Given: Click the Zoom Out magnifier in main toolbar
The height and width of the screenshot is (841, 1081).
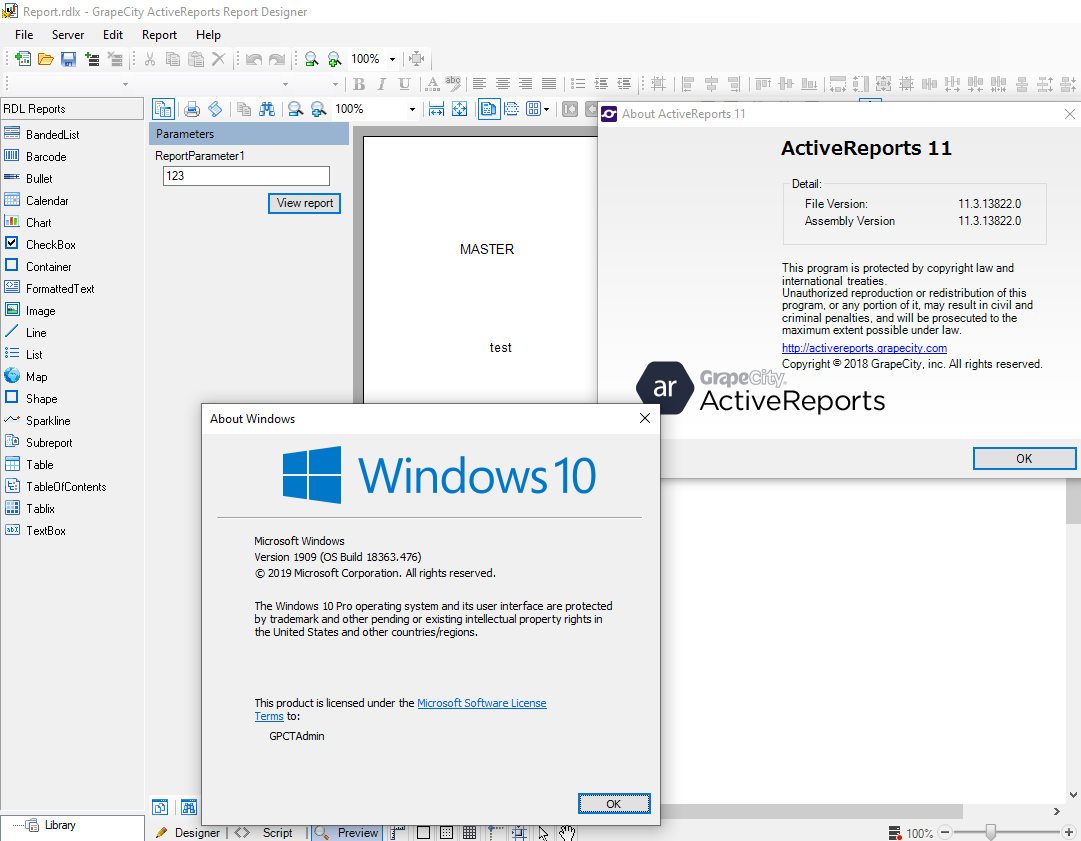Looking at the screenshot, I should tap(312, 59).
